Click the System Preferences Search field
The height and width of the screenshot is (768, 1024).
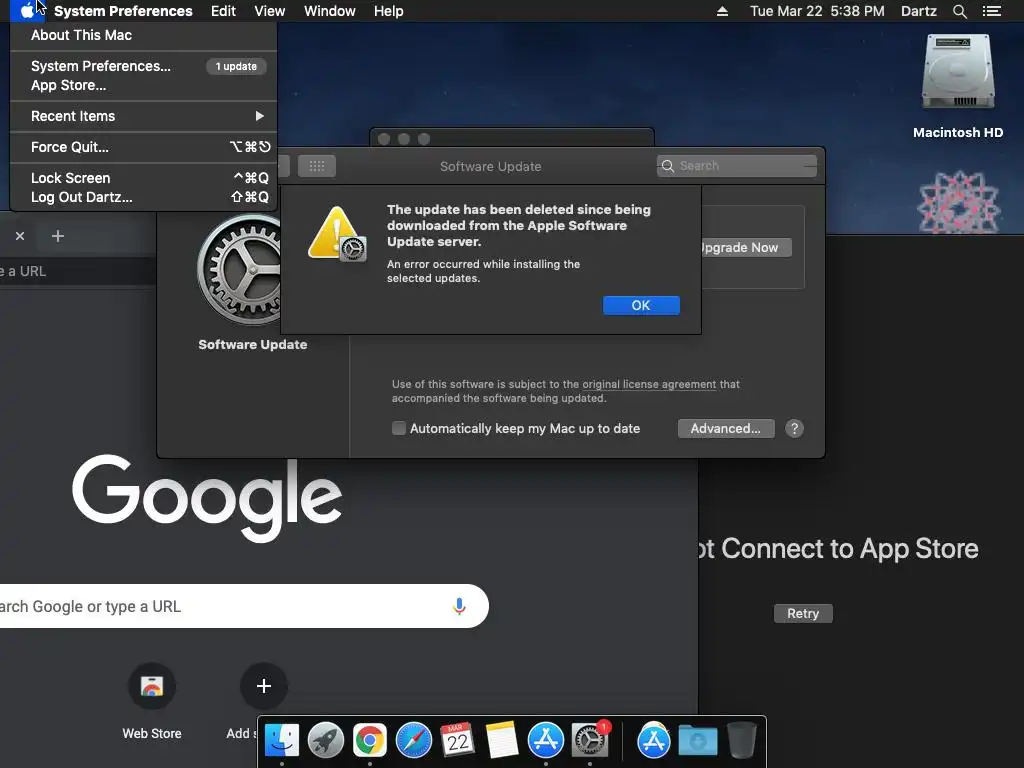tap(737, 166)
